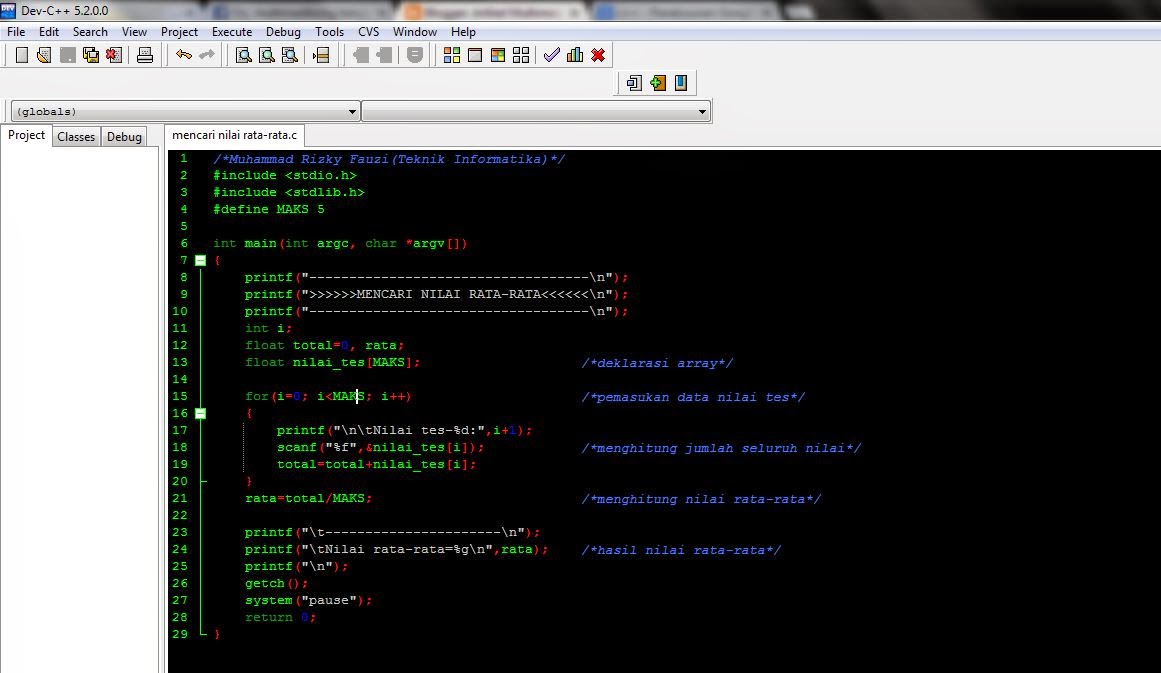
Task: Select the colored window layout swatch icon
Action: click(497, 55)
